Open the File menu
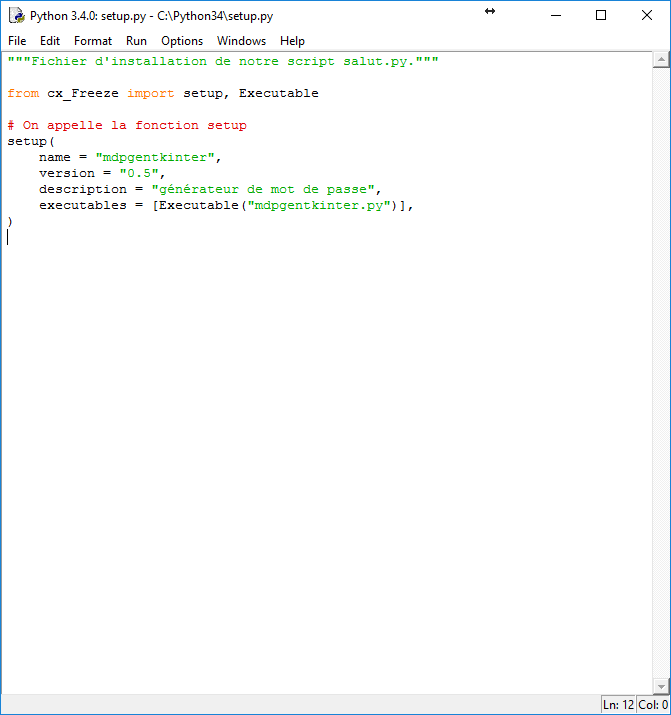 17,41
